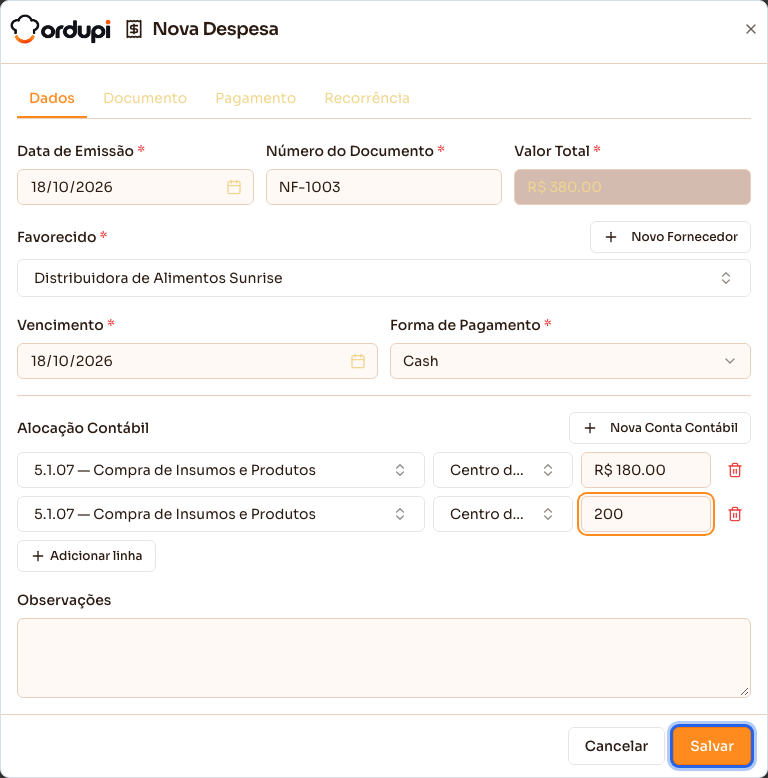Delete the allocation row with value 200

tap(735, 514)
